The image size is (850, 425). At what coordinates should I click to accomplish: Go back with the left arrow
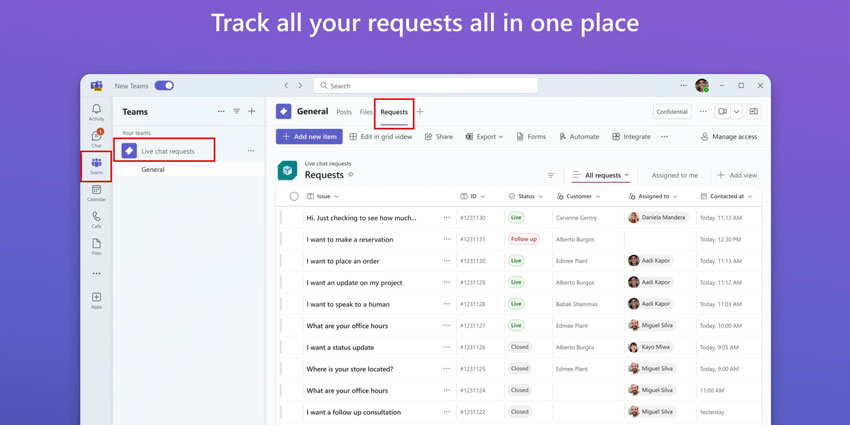(286, 86)
